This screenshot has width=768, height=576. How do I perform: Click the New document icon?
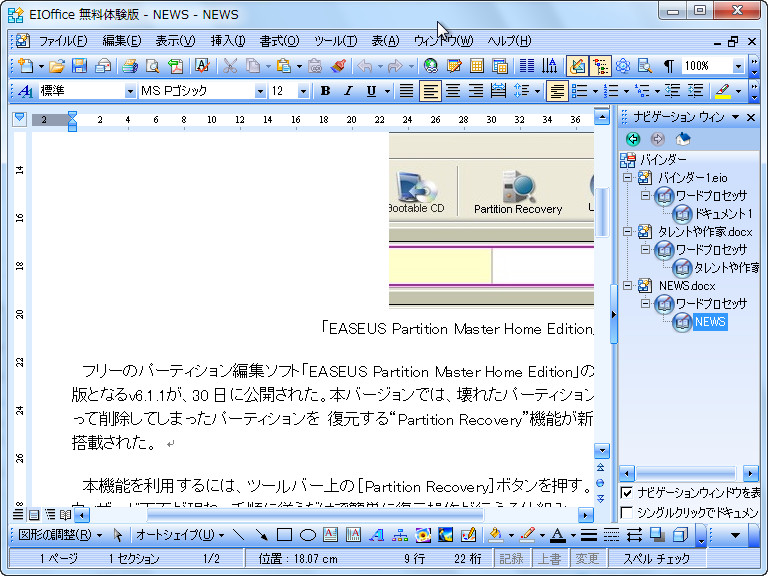click(x=25, y=66)
